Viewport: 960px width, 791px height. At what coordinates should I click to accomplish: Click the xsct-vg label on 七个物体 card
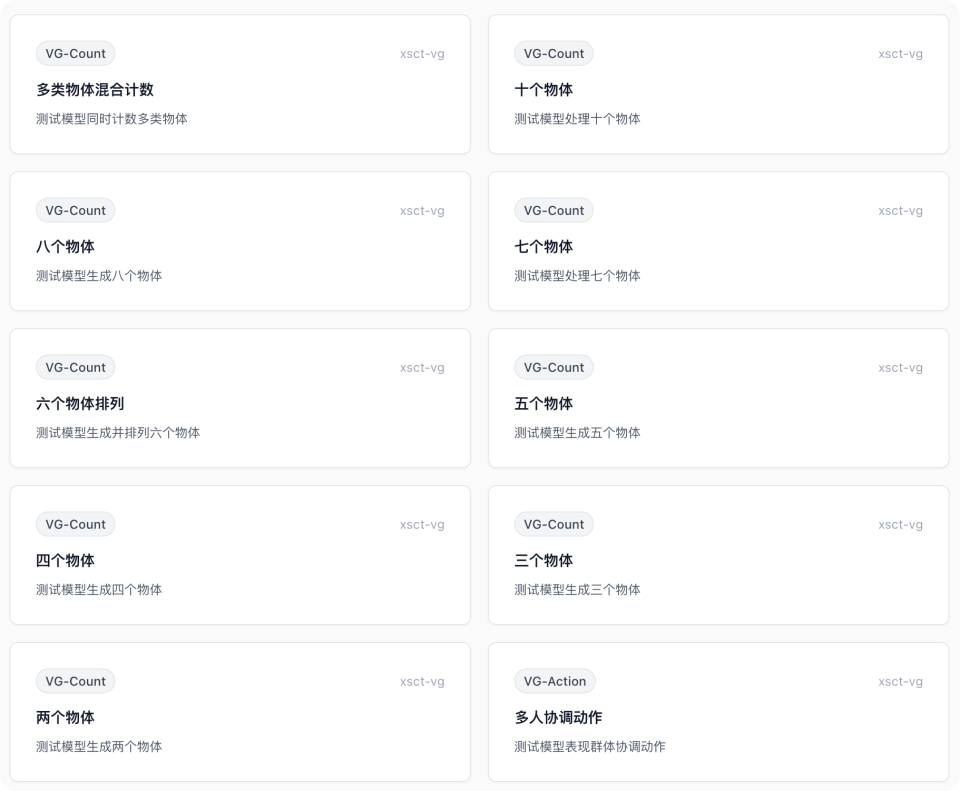pos(900,210)
